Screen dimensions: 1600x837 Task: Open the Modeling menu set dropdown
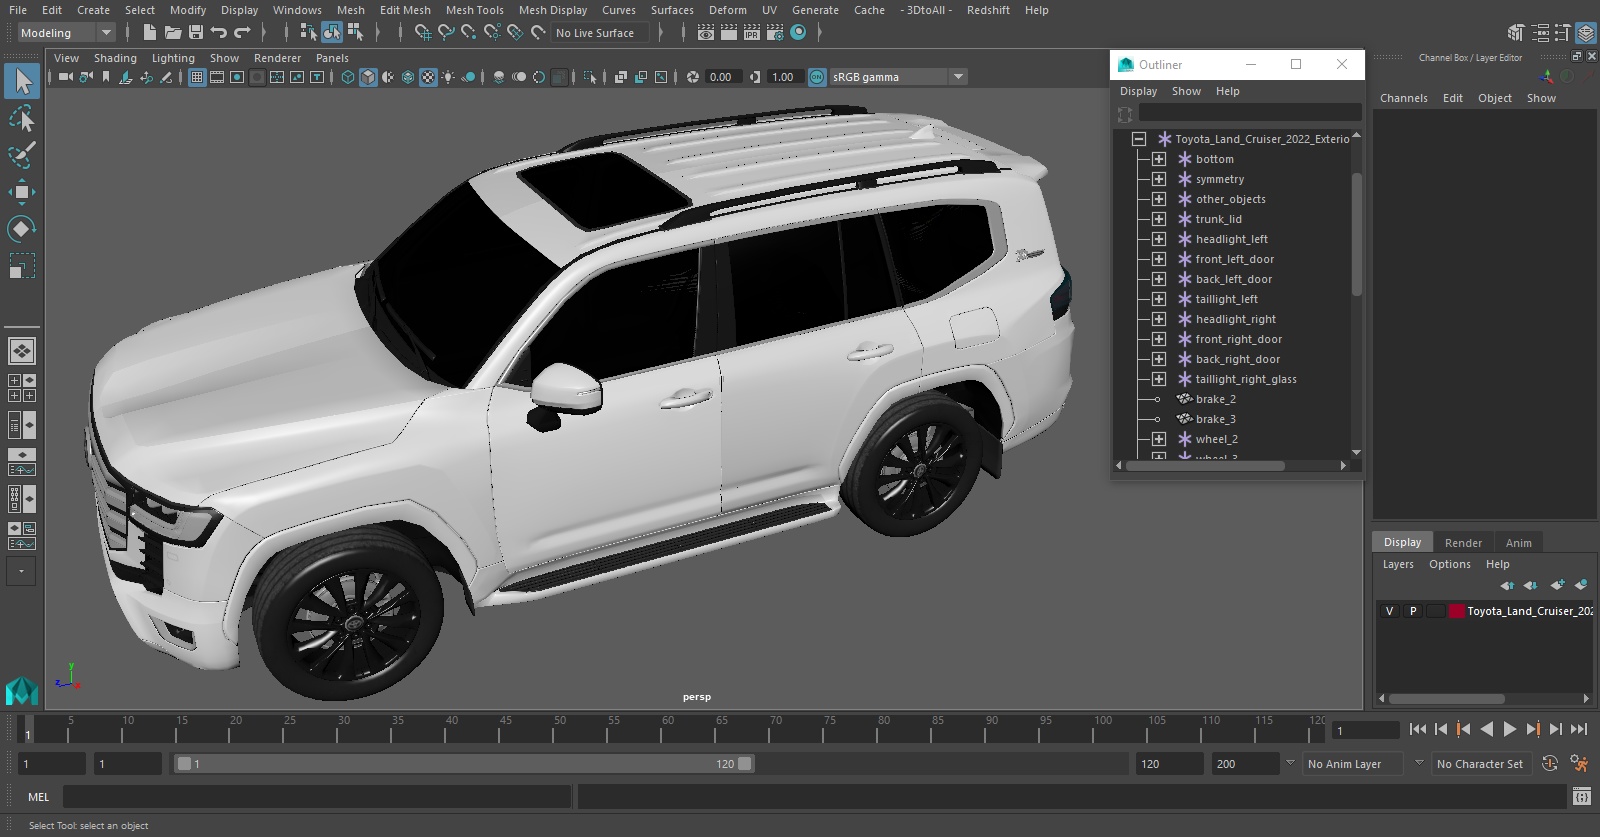click(x=66, y=33)
